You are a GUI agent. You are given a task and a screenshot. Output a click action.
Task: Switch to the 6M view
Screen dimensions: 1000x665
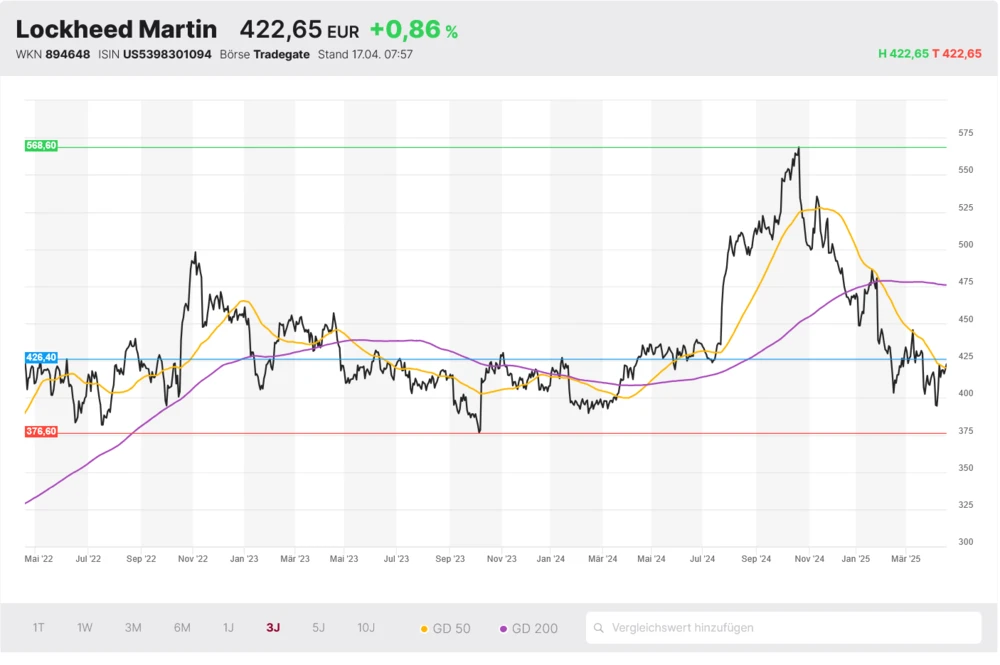[181, 628]
